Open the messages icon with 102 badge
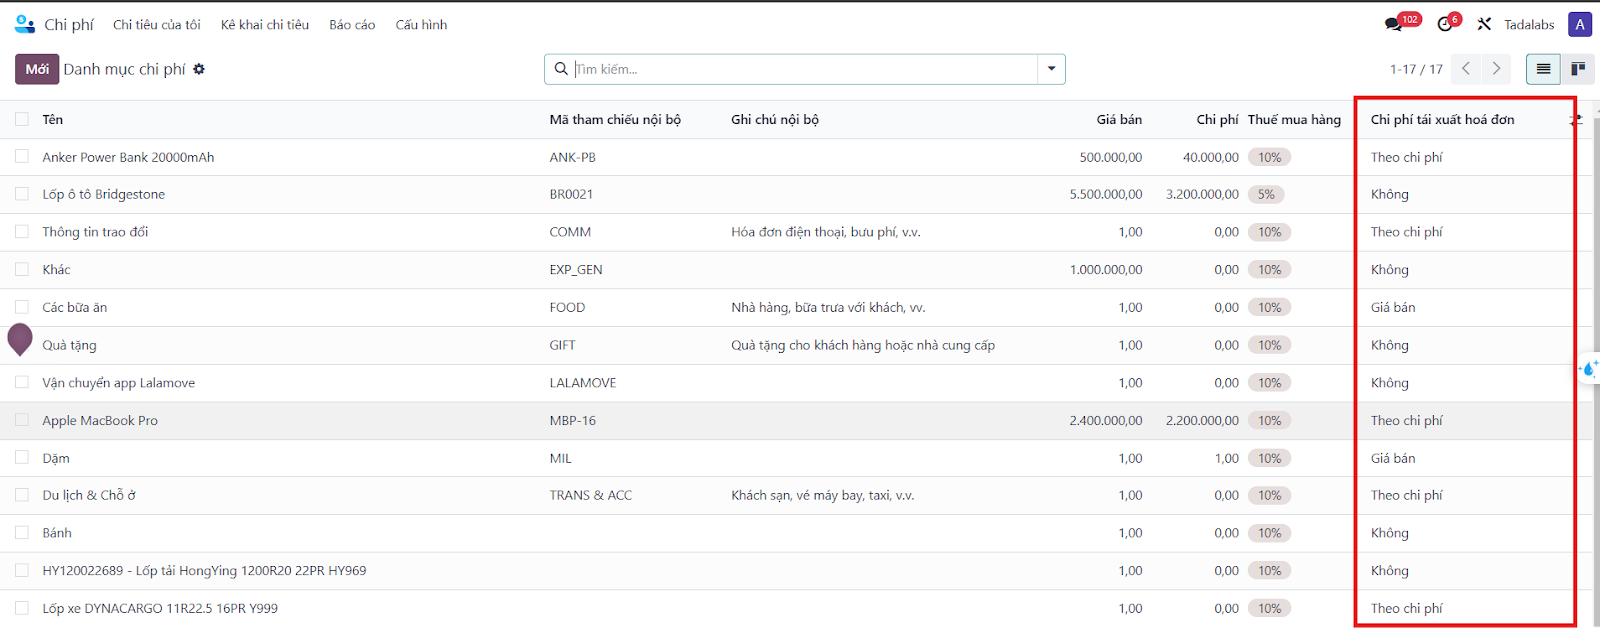This screenshot has height=628, width=1600. [1393, 24]
